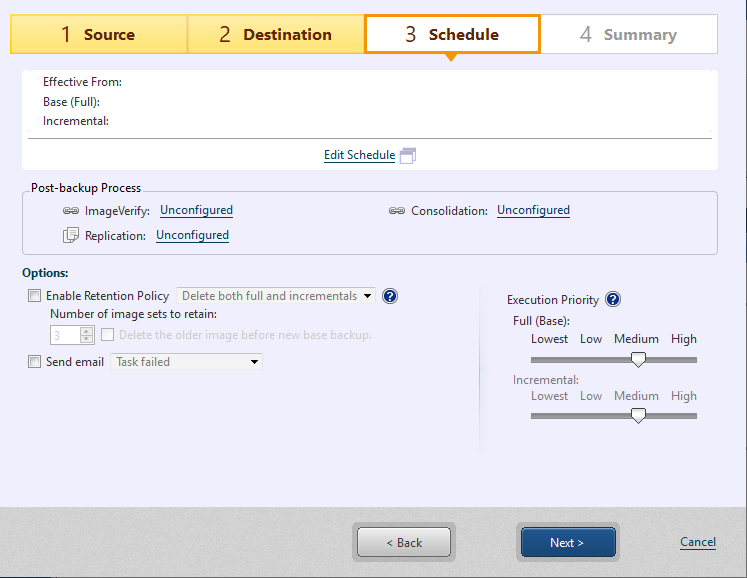Open the Task failed email dropdown
Screen dimensions: 747x578
[254, 362]
